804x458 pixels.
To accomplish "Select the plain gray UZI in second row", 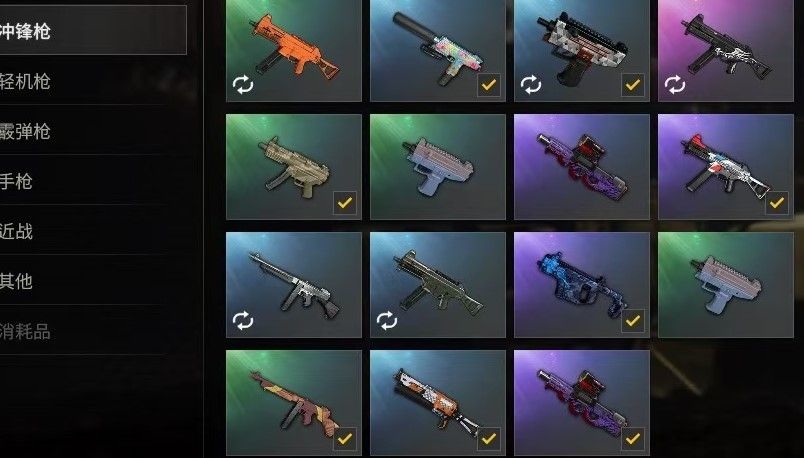I will 438,167.
